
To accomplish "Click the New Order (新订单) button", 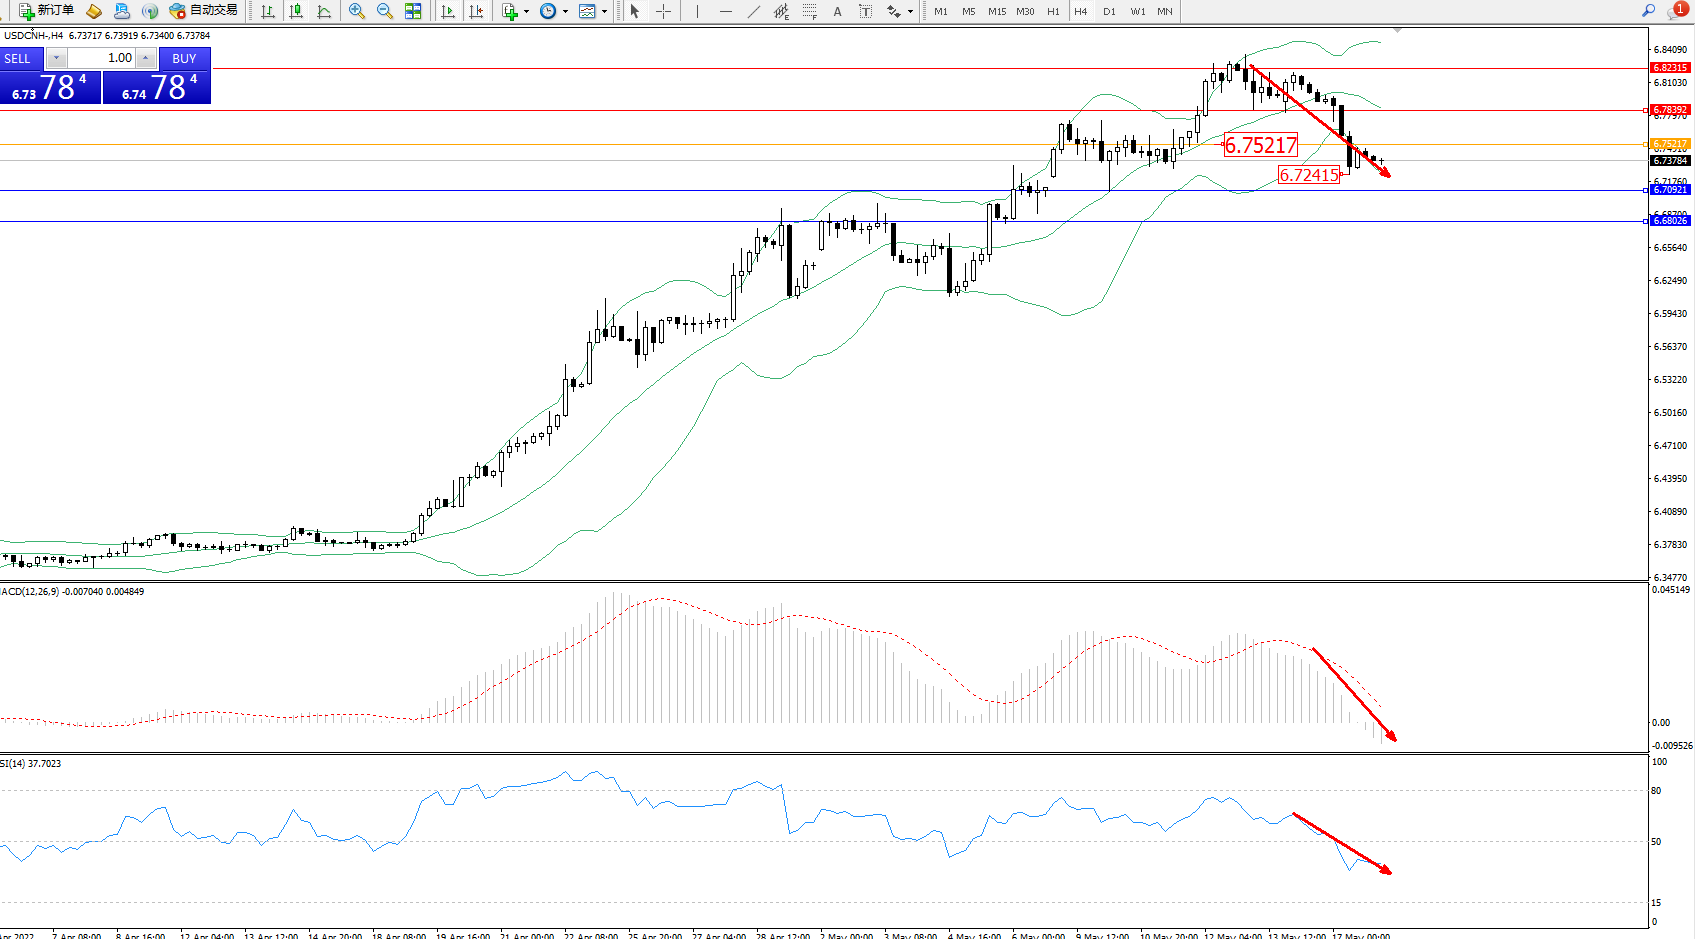I will point(46,11).
